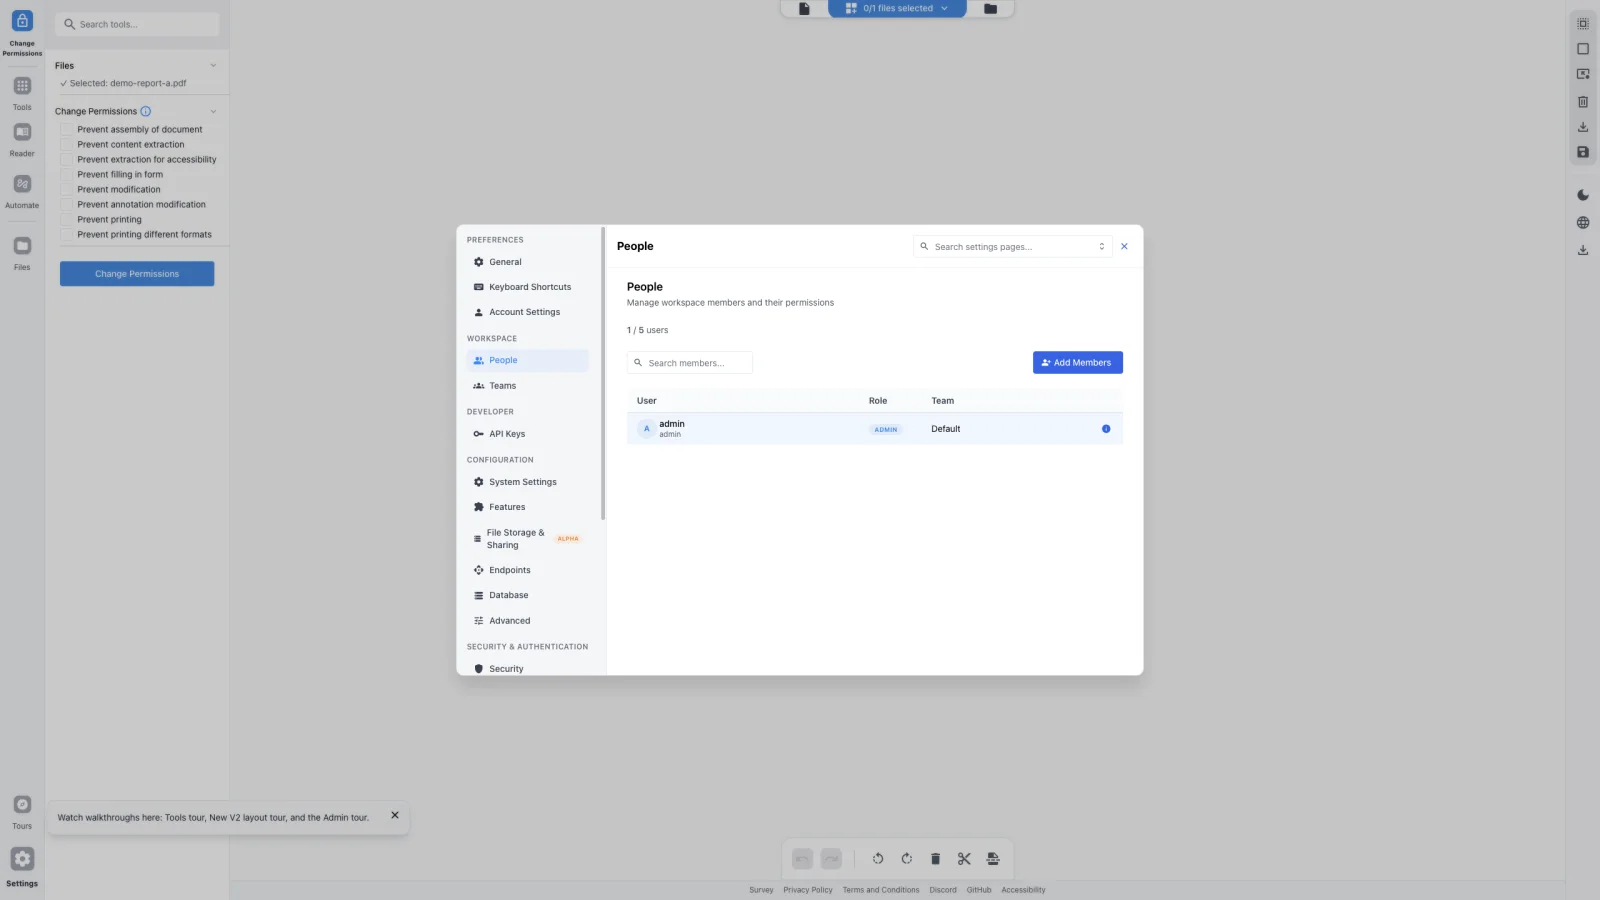Open the Survey link
Image resolution: width=1600 pixels, height=900 pixels.
pos(761,890)
